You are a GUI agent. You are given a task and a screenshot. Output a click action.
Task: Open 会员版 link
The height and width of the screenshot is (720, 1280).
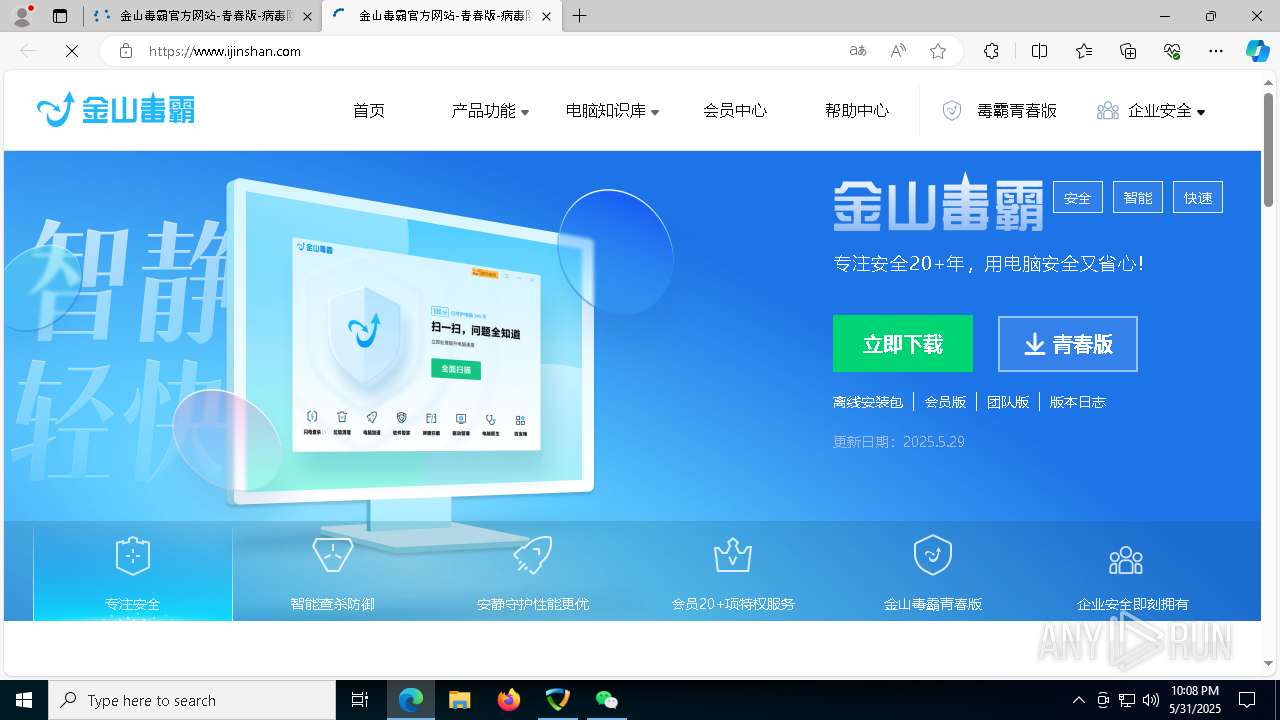coord(945,402)
